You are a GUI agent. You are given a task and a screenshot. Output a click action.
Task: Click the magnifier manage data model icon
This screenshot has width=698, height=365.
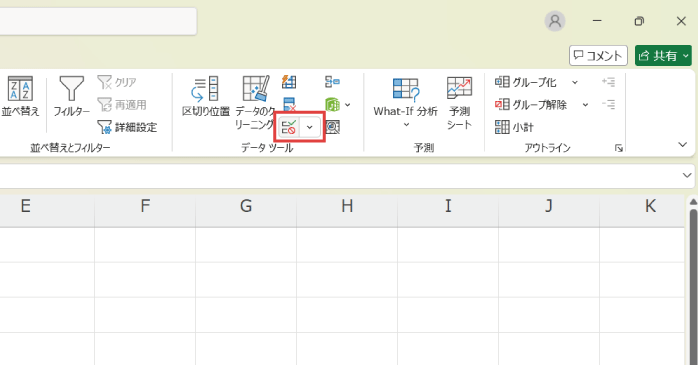(x=333, y=127)
